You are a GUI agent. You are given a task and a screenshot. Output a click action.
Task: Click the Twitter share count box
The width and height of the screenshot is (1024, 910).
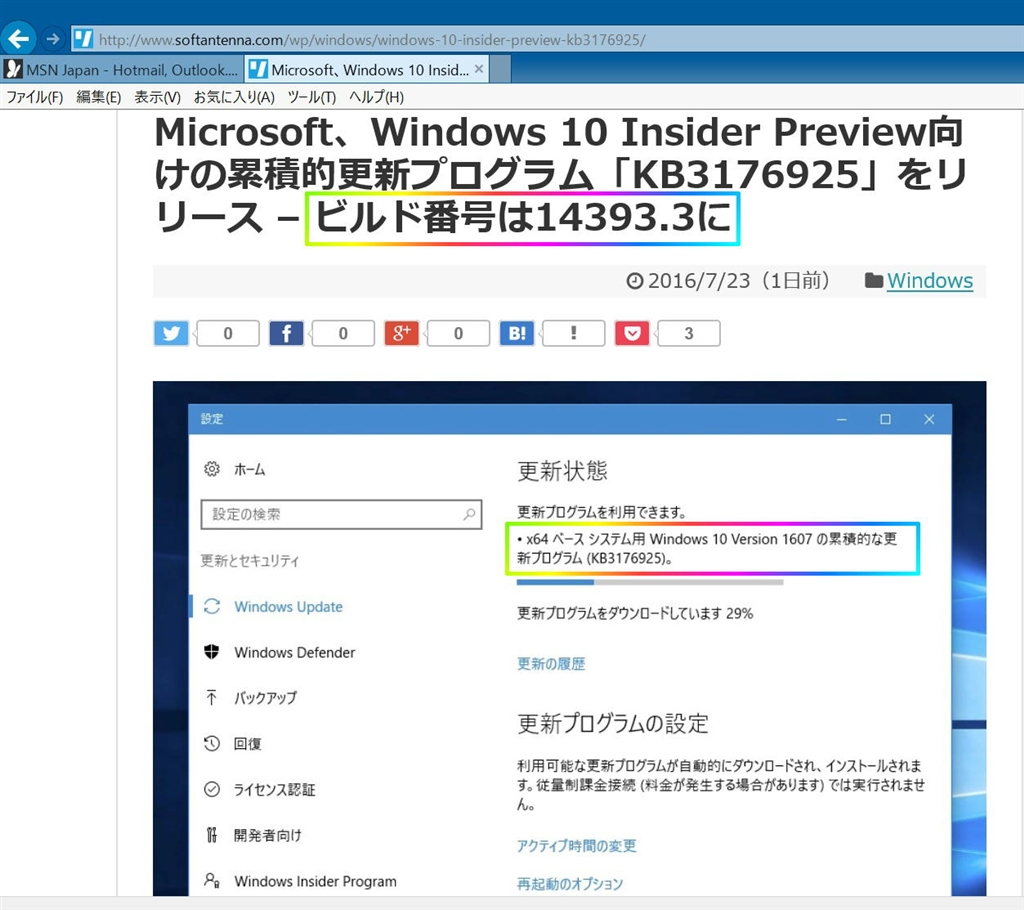point(227,333)
